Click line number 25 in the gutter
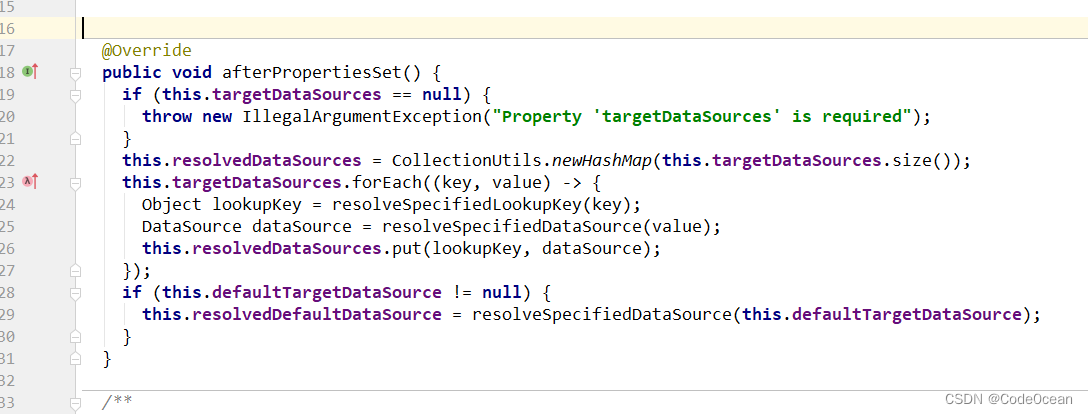Image resolution: width=1088 pixels, height=414 pixels. coord(8,226)
